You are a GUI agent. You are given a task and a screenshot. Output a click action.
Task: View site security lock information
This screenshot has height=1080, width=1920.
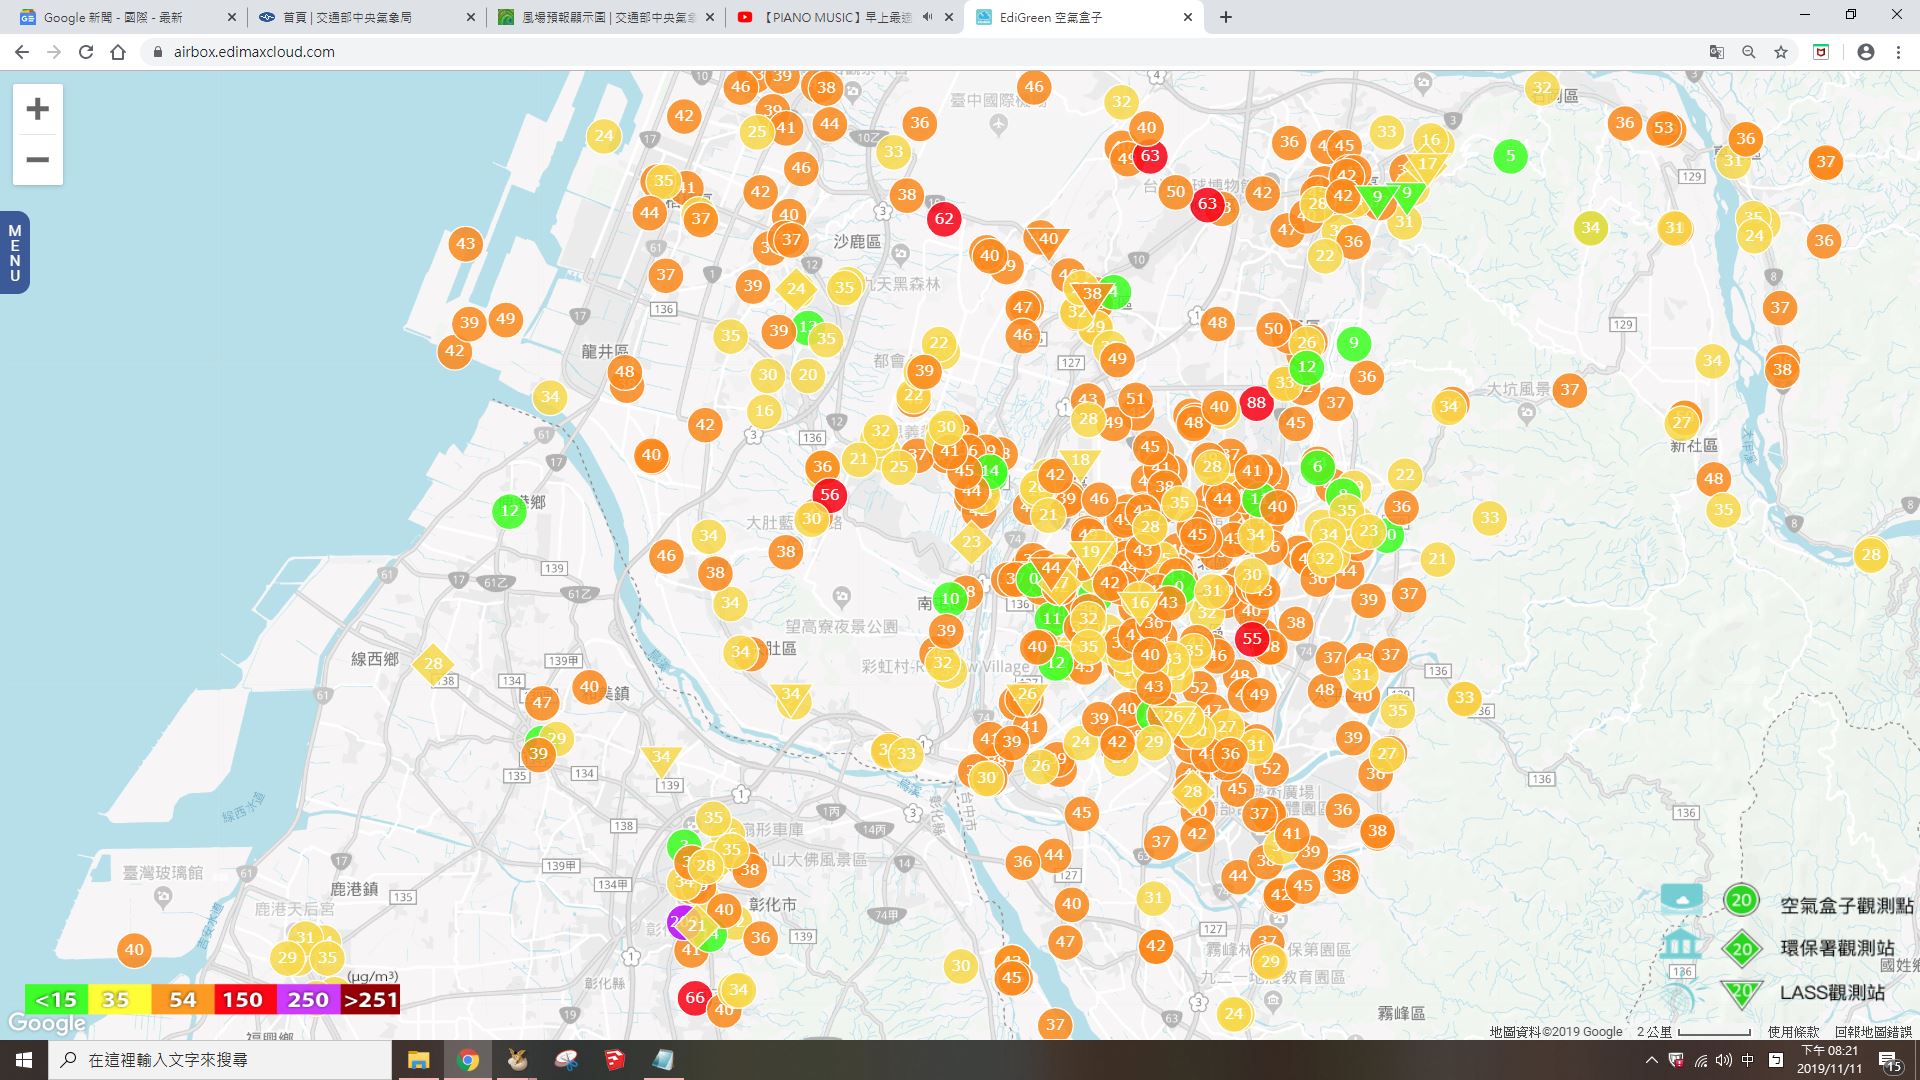[157, 52]
